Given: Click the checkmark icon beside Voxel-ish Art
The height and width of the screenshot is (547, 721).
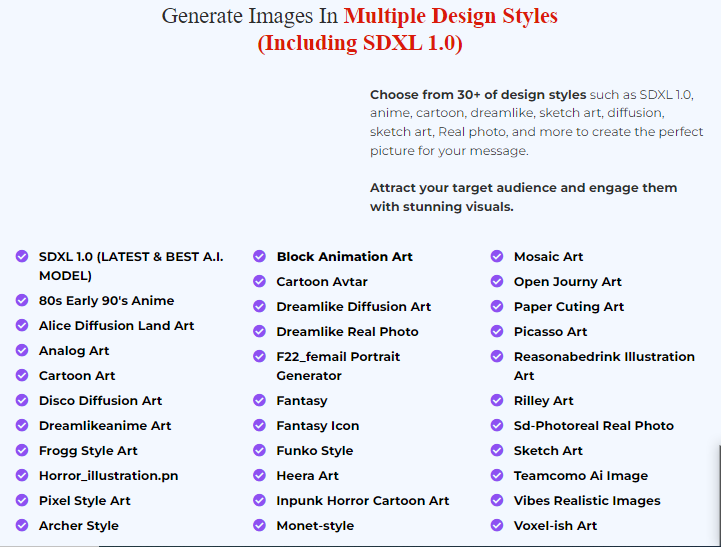Looking at the screenshot, I should tap(497, 526).
